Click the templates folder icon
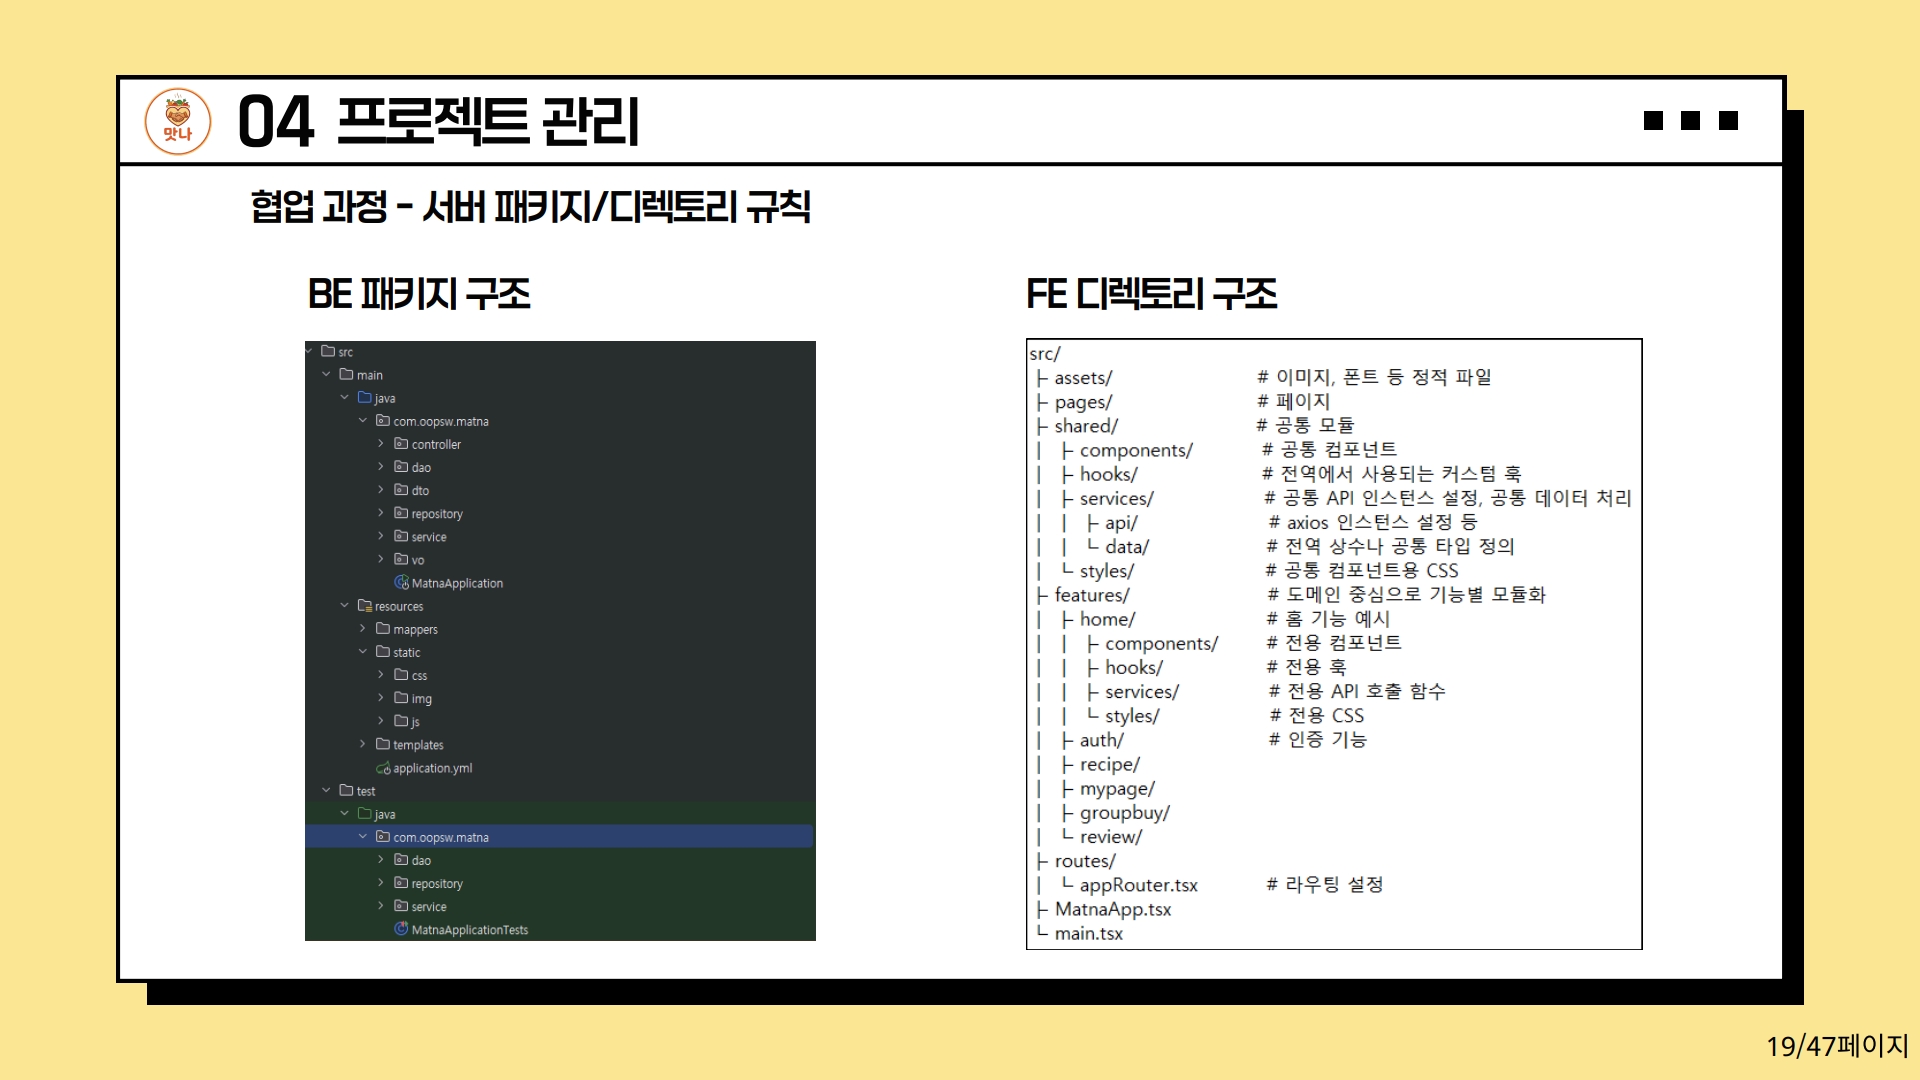 383,745
